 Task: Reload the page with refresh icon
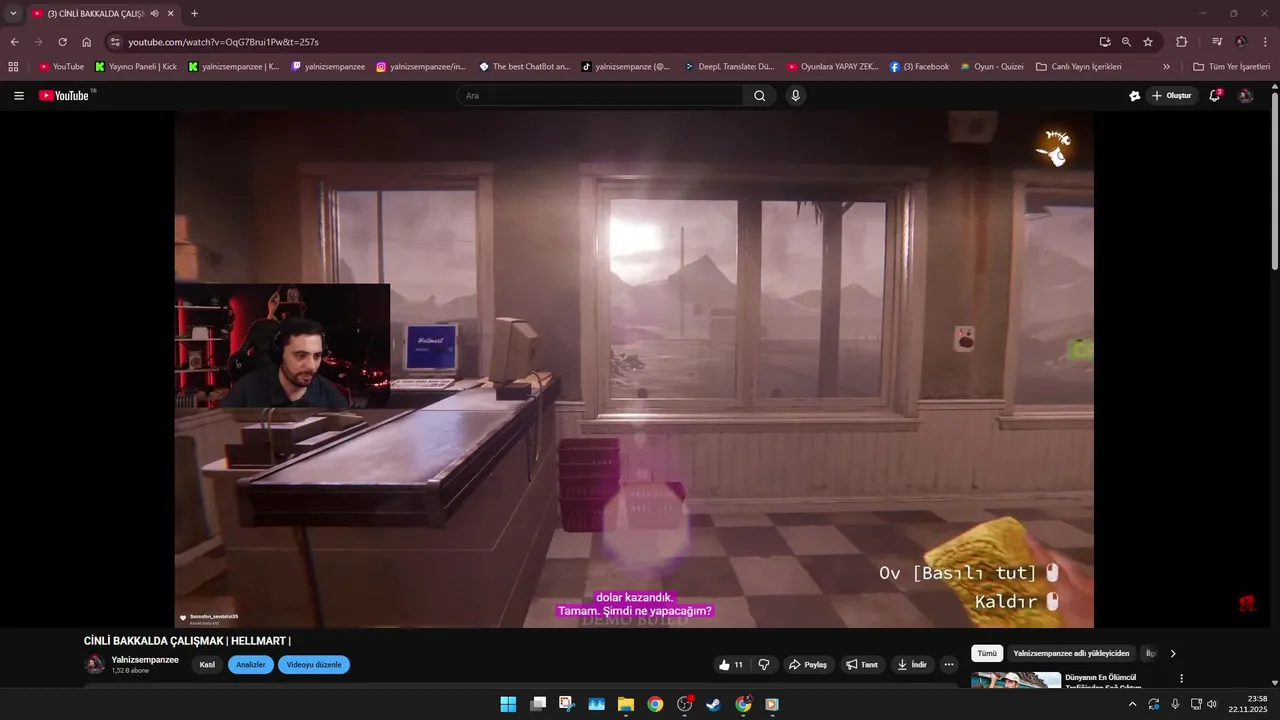[x=62, y=42]
